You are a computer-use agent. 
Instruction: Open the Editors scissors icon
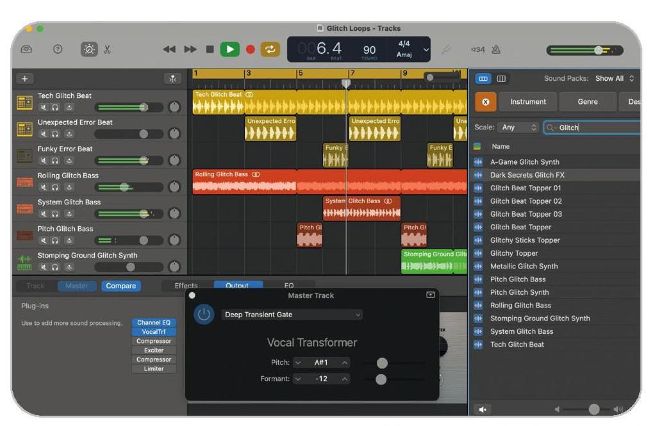pyautogui.click(x=107, y=49)
